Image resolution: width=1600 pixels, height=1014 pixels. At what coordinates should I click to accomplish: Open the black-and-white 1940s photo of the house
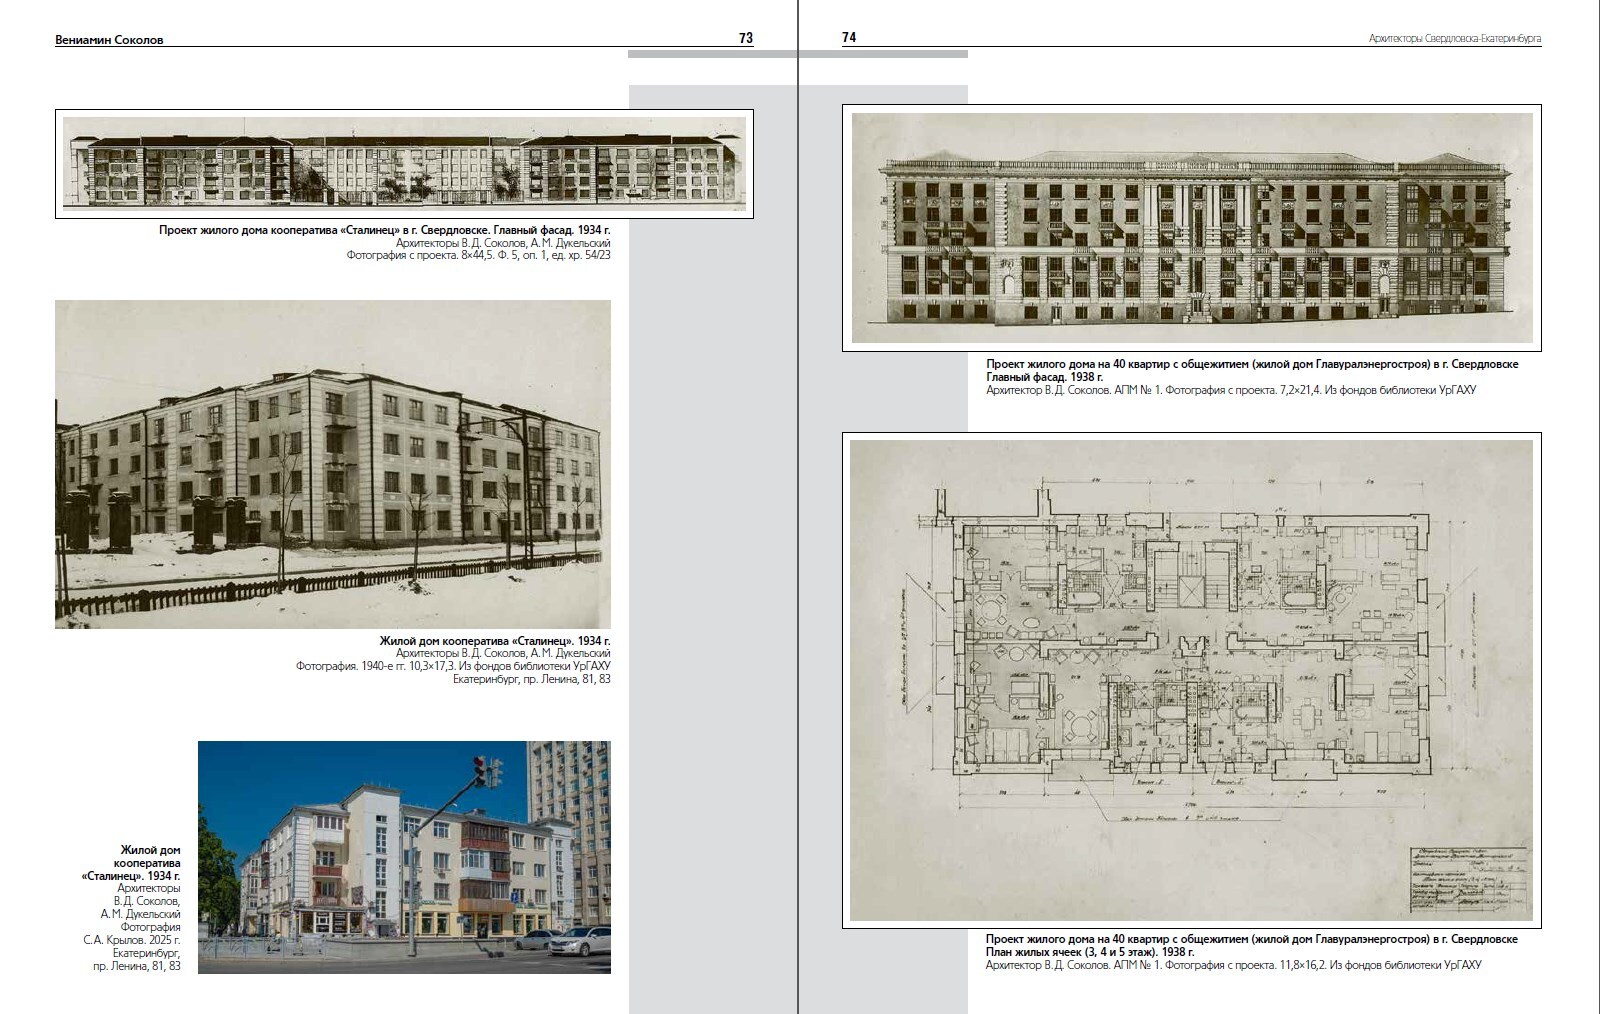point(333,464)
